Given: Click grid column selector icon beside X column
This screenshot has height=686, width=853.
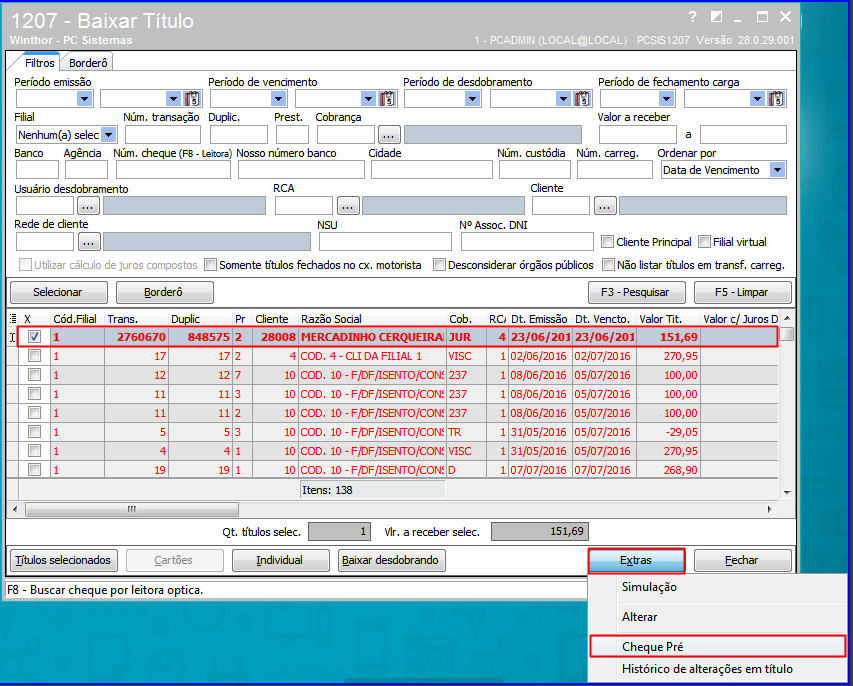Looking at the screenshot, I should coord(13,319).
